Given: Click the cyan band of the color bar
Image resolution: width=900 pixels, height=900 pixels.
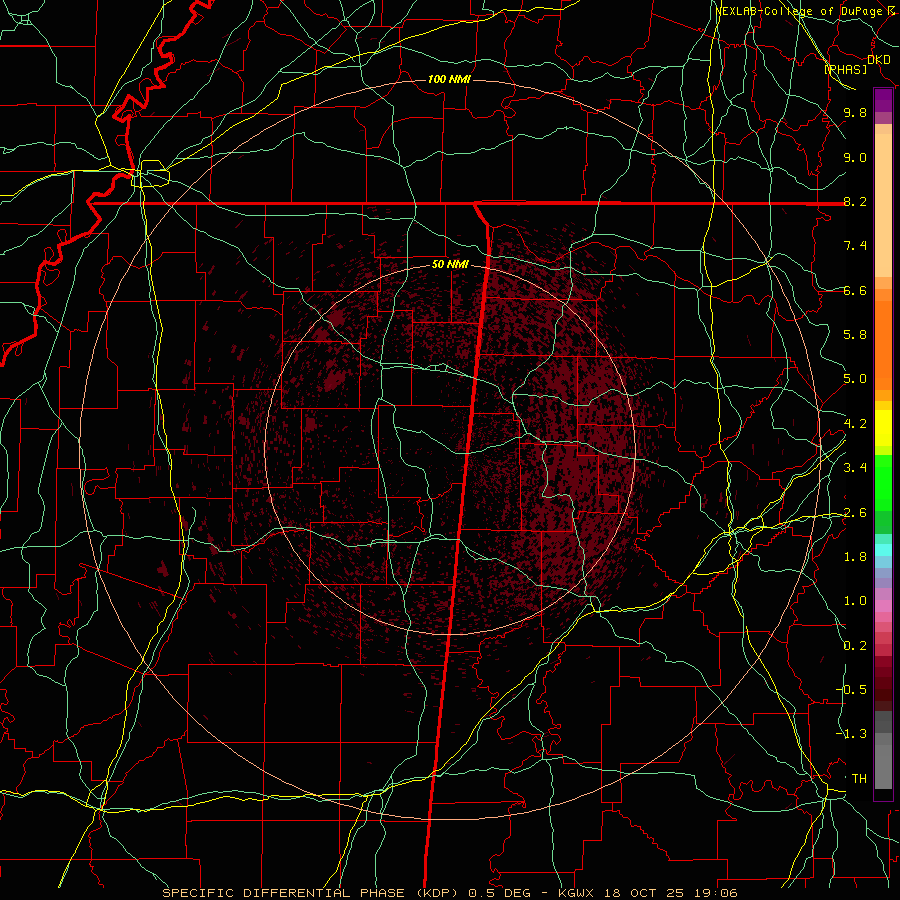Looking at the screenshot, I should click(883, 550).
